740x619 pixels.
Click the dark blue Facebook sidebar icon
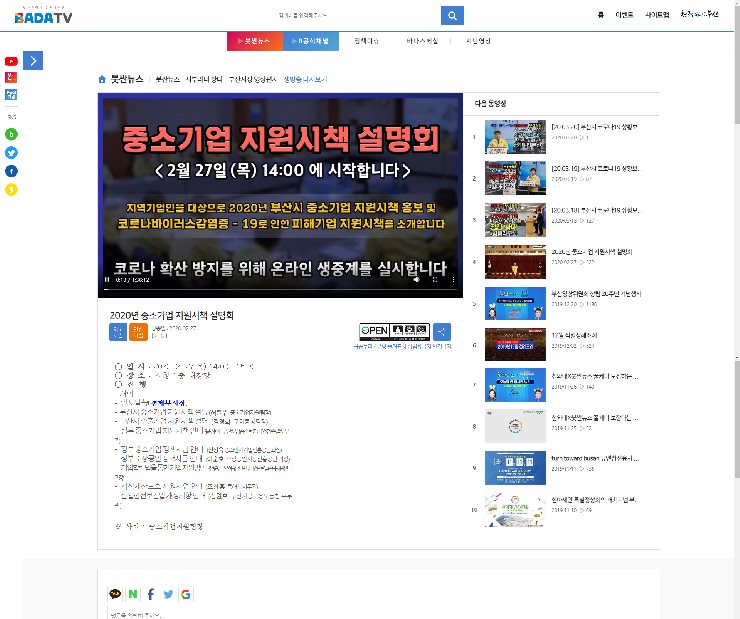click(11, 170)
